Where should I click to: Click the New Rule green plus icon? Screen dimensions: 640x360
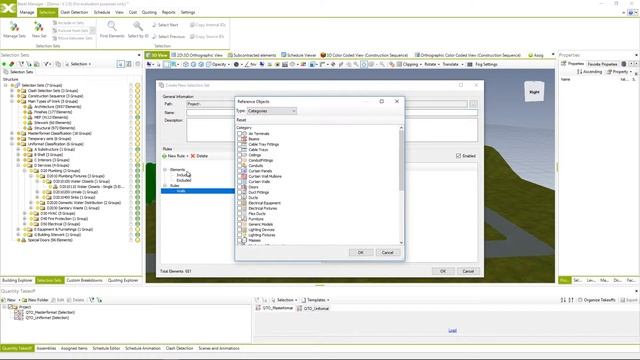(x=164, y=156)
